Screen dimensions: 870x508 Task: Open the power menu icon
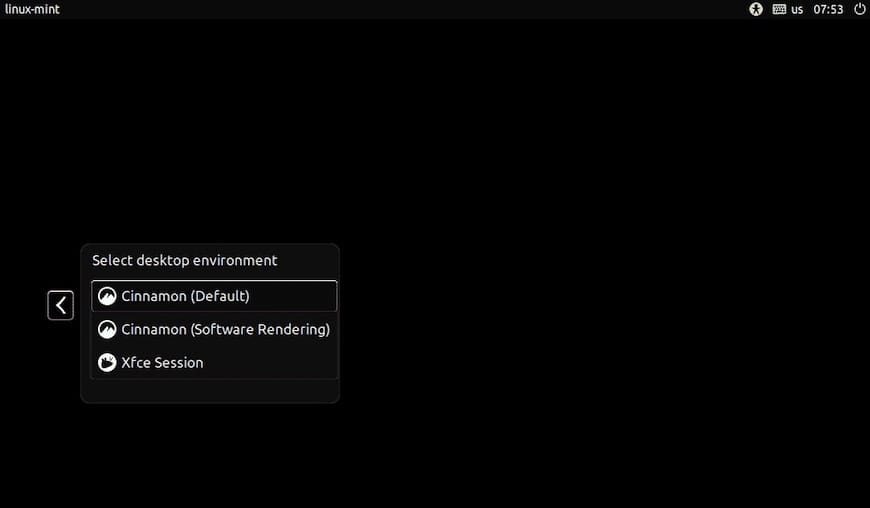pos(859,9)
